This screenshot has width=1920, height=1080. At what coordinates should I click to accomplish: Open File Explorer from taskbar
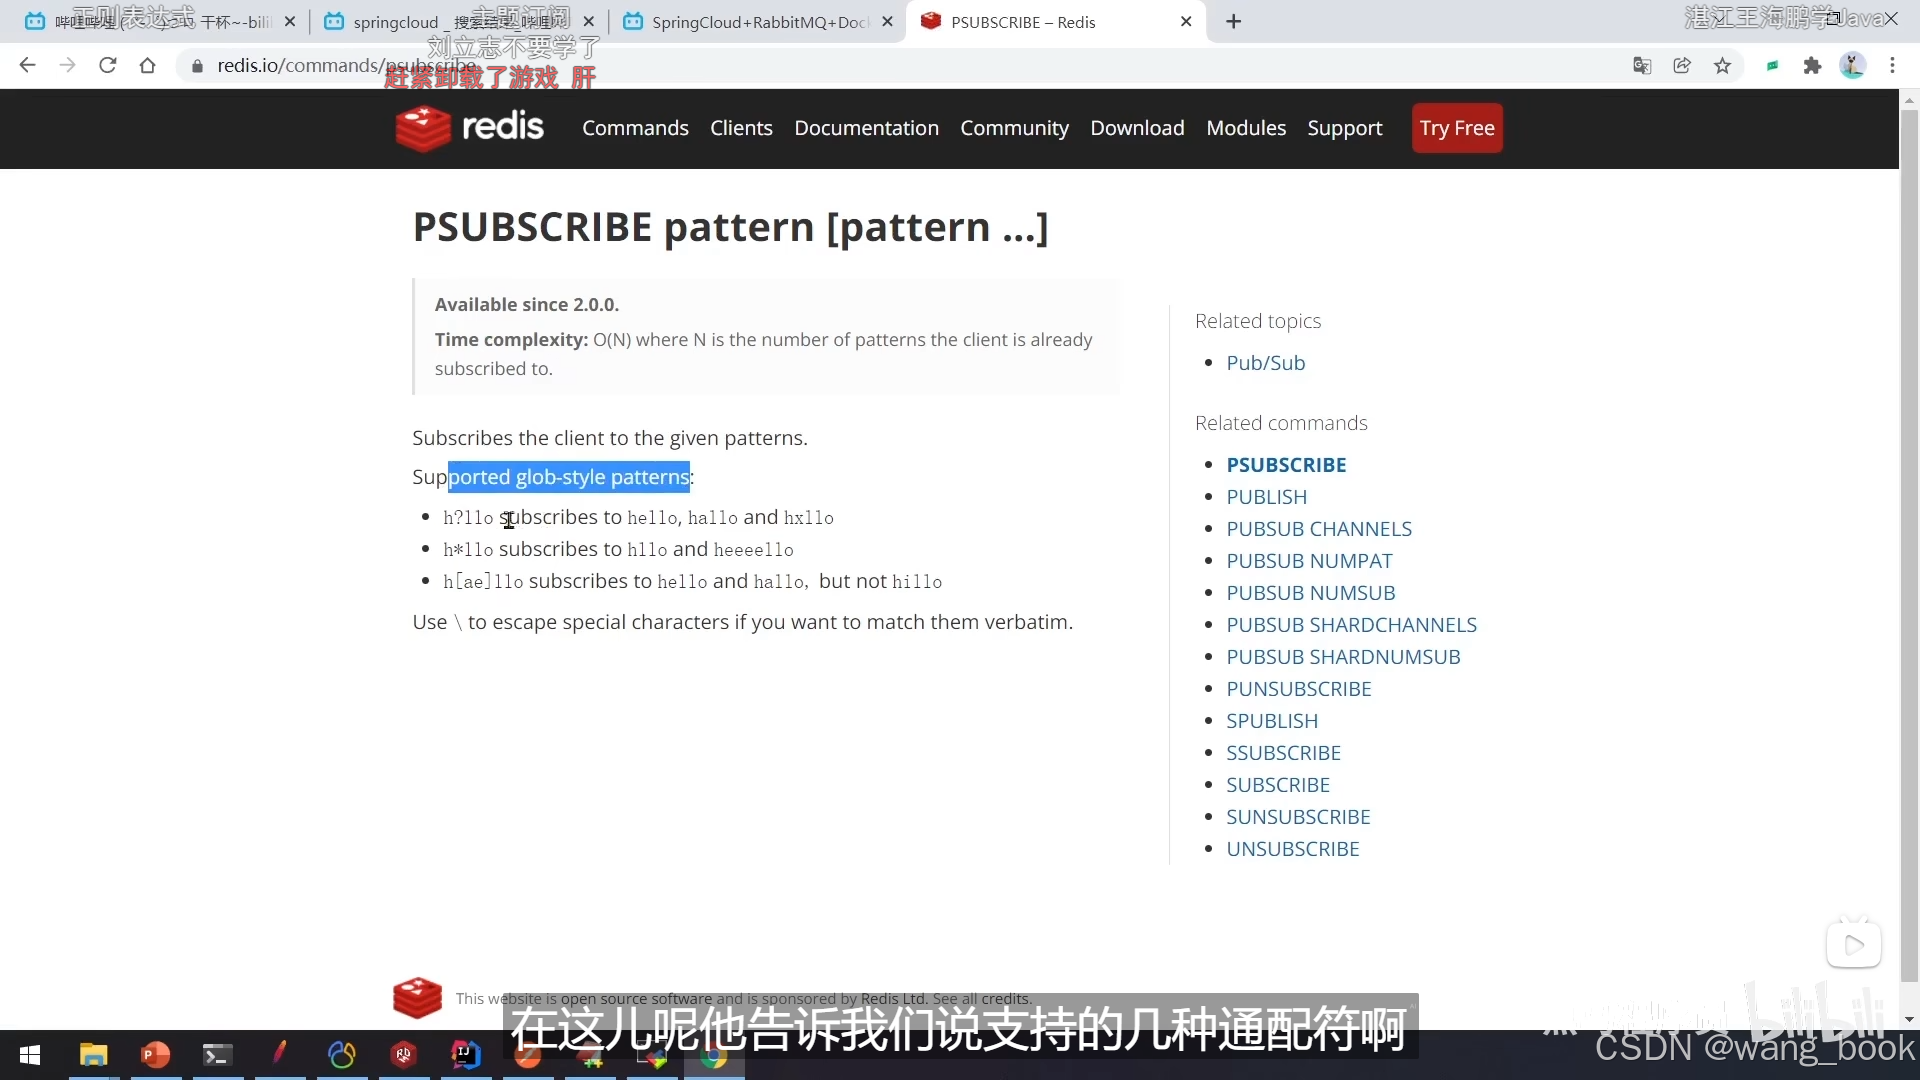click(x=93, y=1055)
